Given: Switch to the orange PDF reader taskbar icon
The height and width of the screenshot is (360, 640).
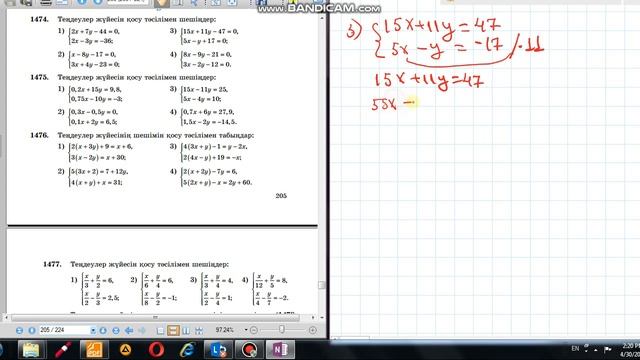Looking at the screenshot, I should [x=94, y=349].
